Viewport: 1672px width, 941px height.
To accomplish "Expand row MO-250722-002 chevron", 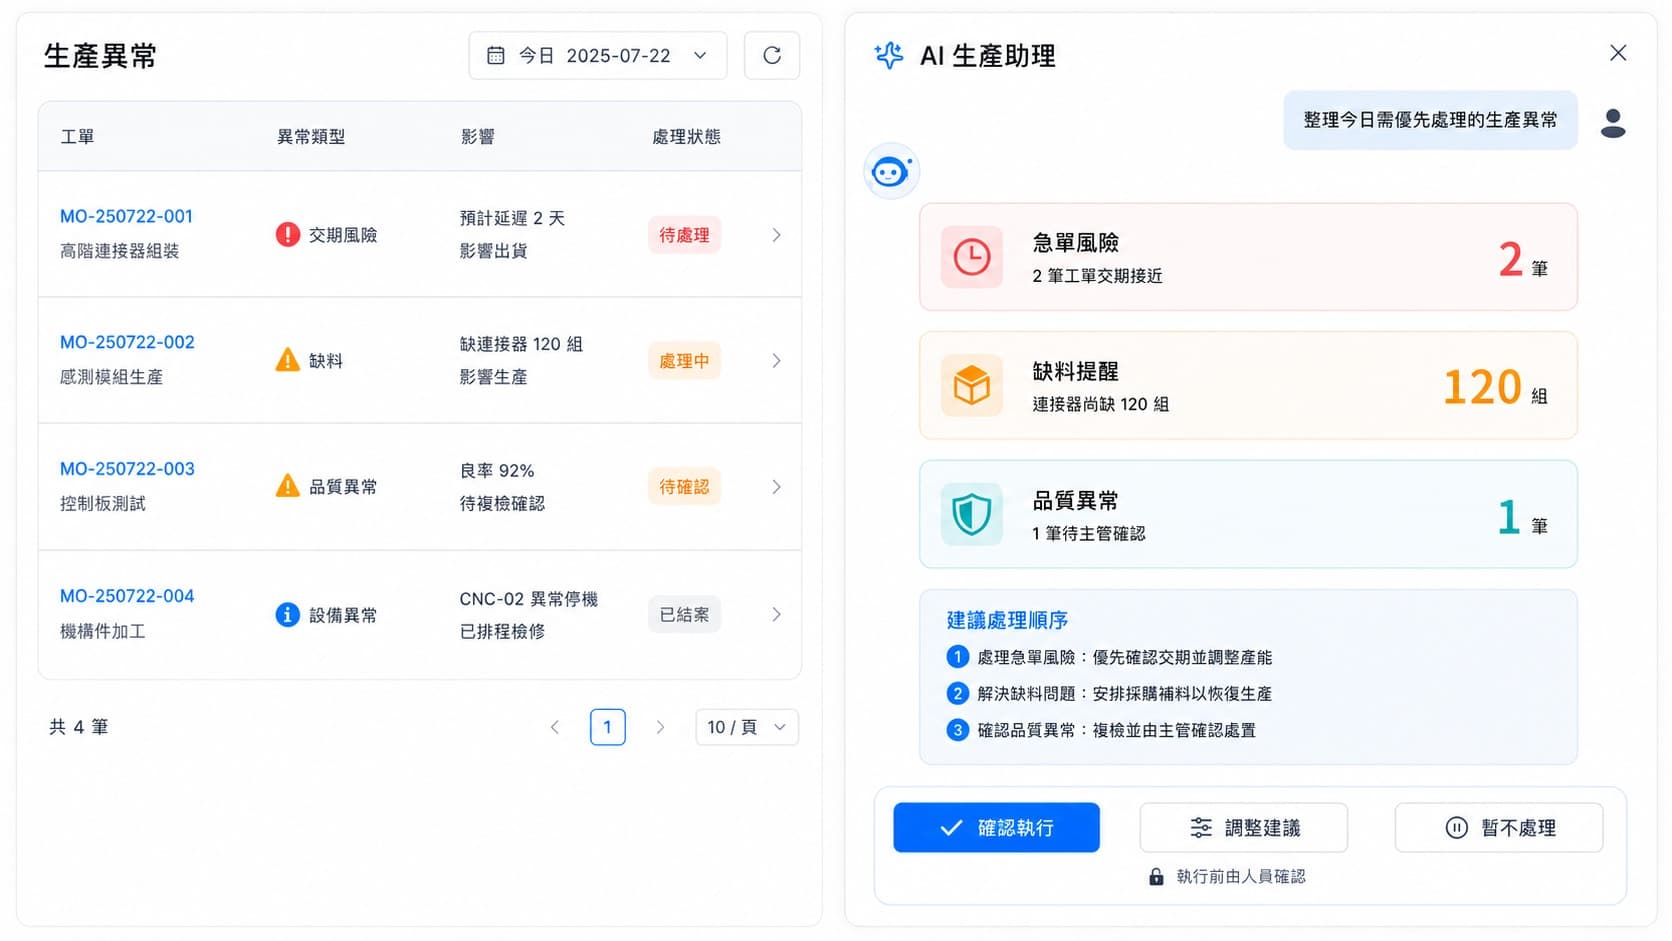I will pyautogui.click(x=776, y=360).
